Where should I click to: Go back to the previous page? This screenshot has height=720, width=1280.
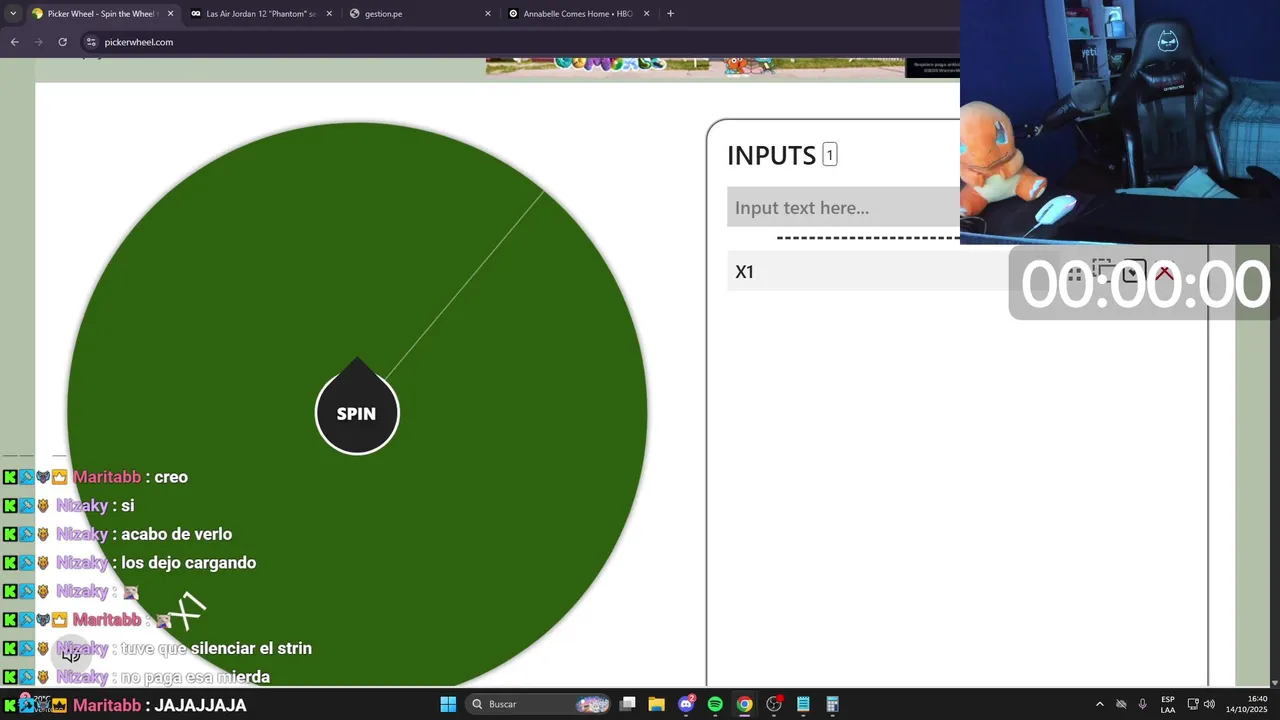point(14,42)
